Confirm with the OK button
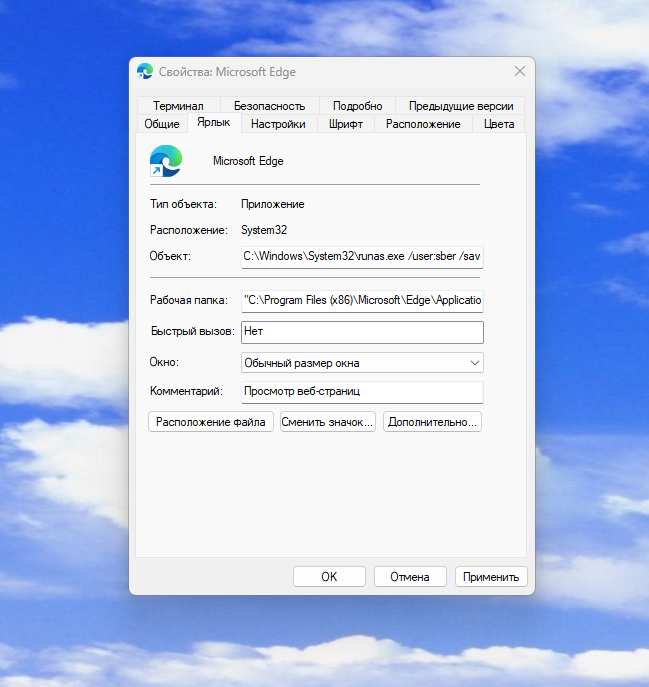Viewport: 649px width, 687px height. tap(329, 577)
